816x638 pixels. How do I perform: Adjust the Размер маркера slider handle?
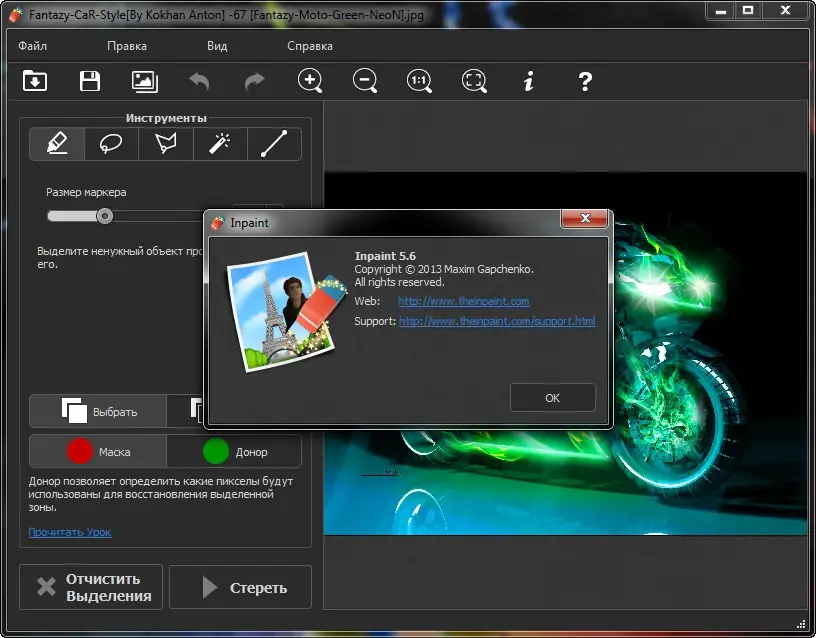pos(105,216)
